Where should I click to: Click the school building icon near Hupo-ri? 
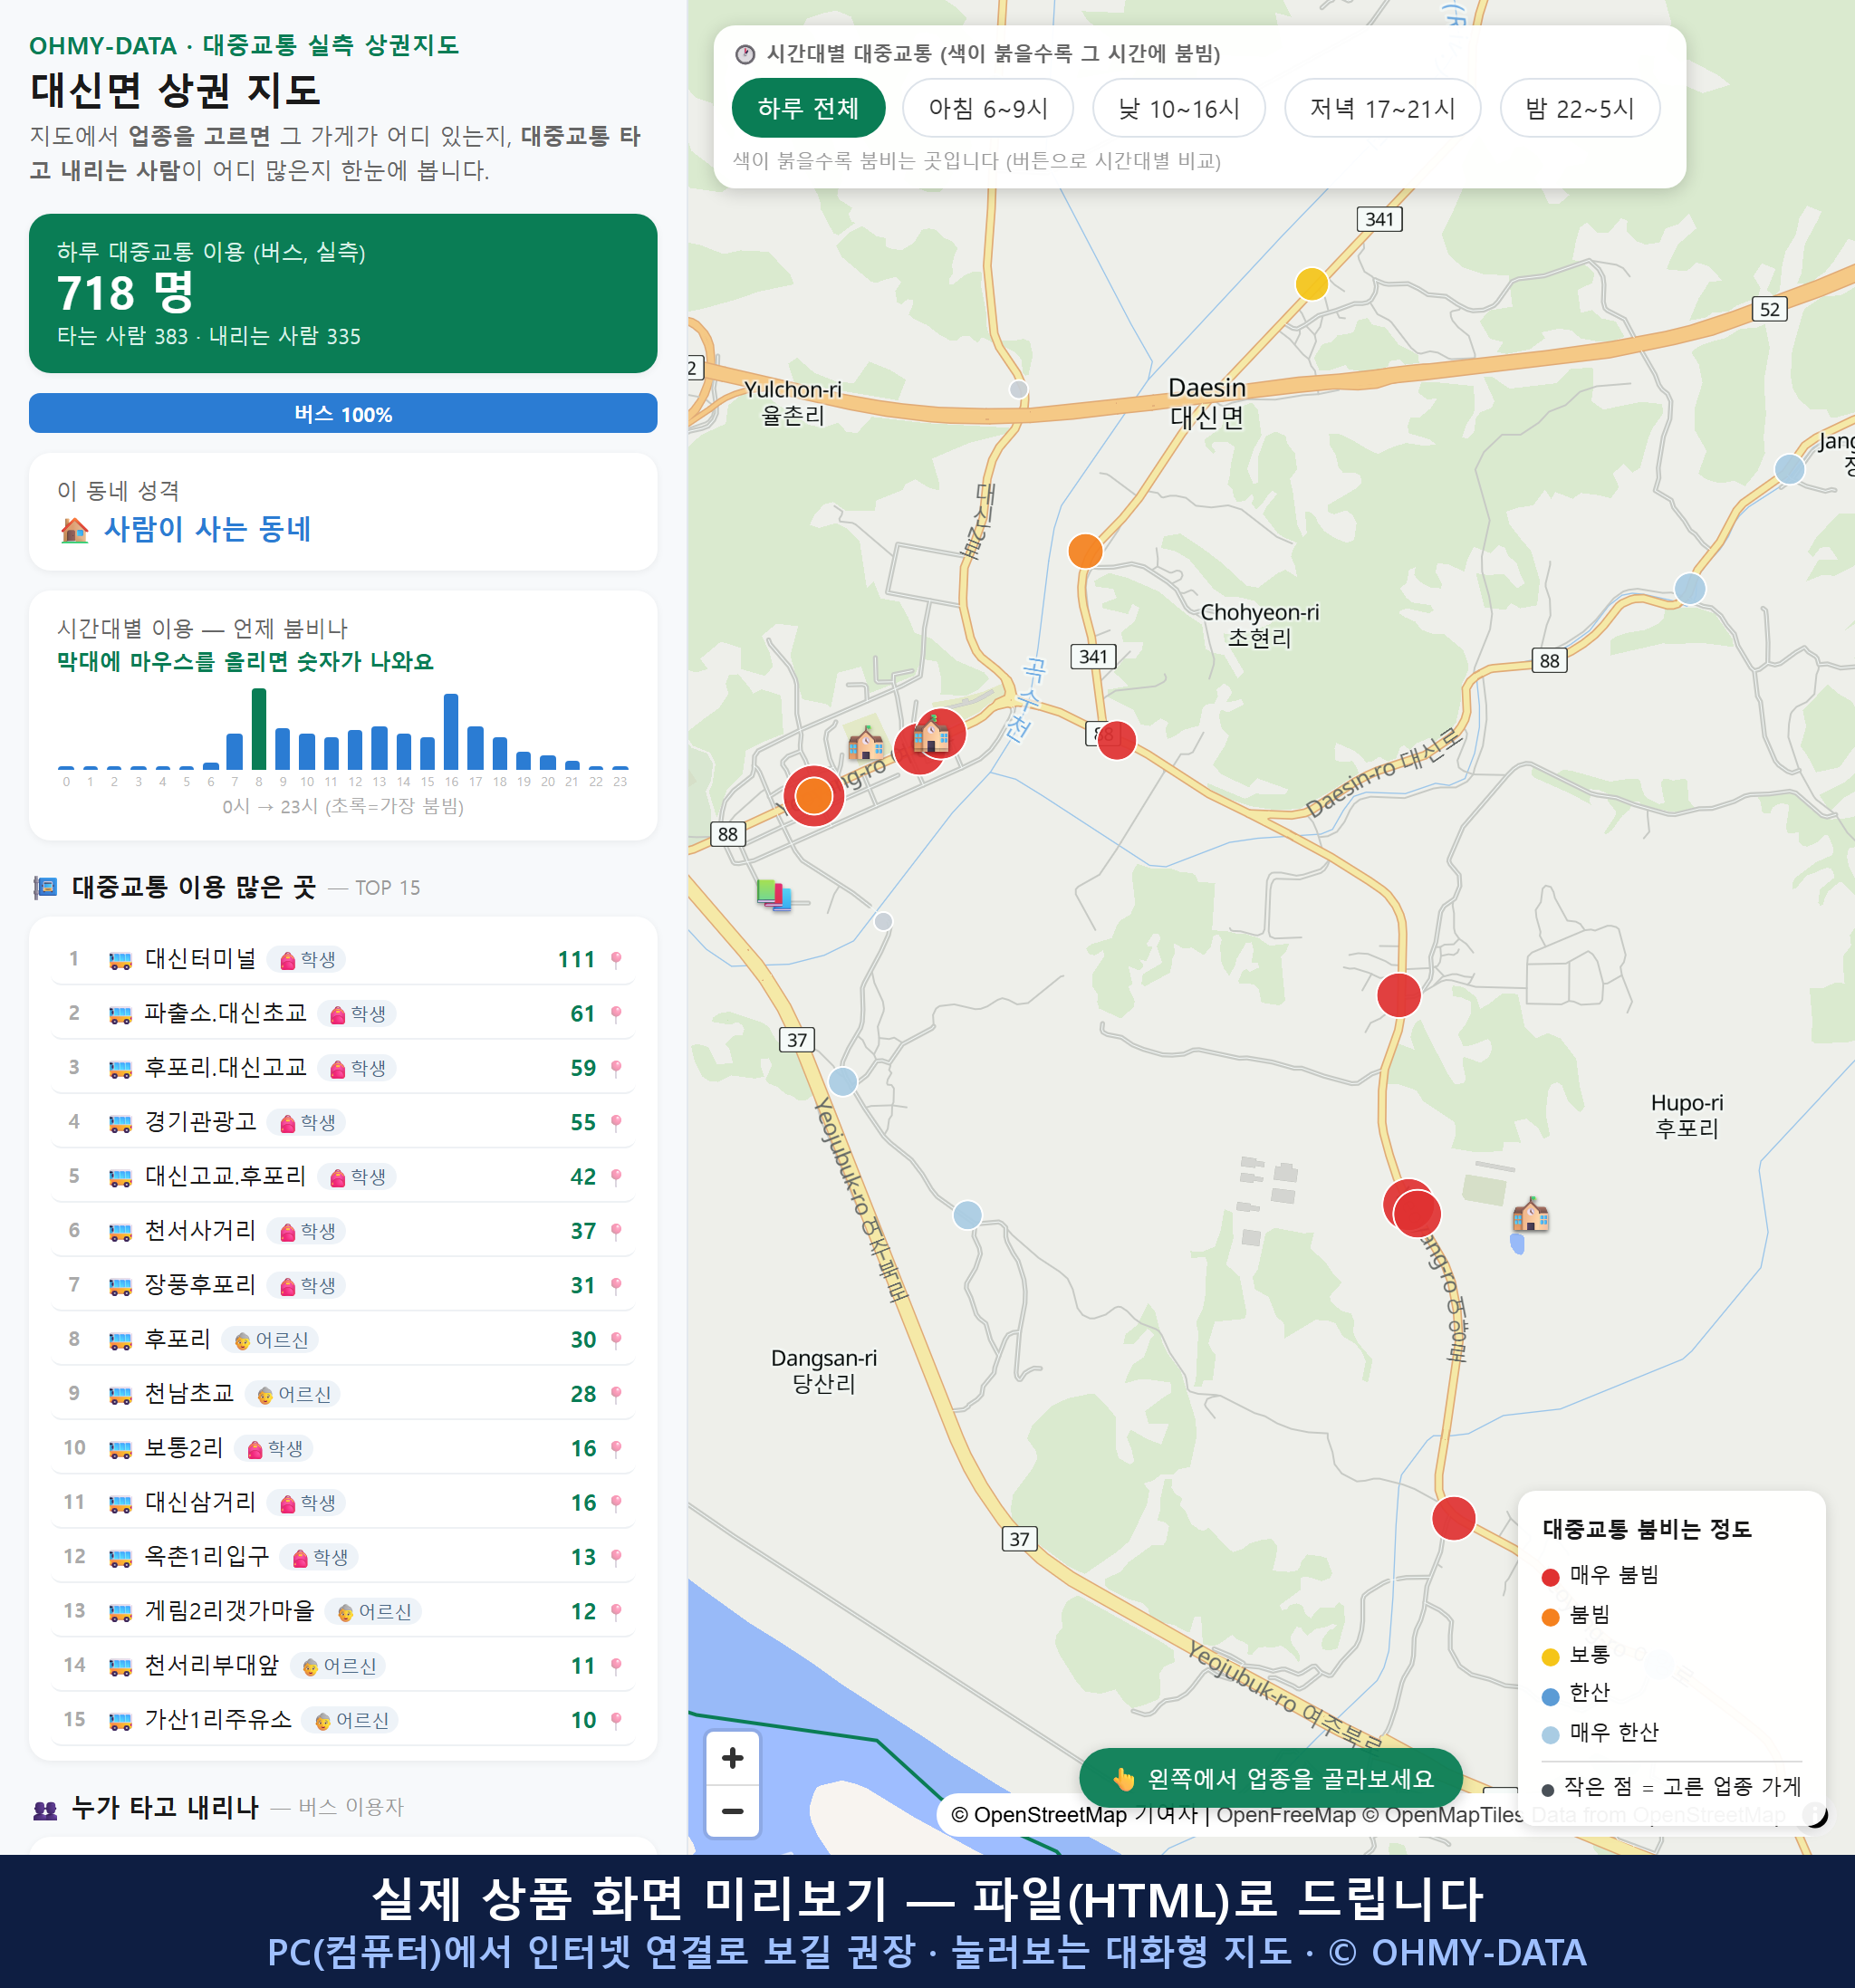click(x=1530, y=1215)
